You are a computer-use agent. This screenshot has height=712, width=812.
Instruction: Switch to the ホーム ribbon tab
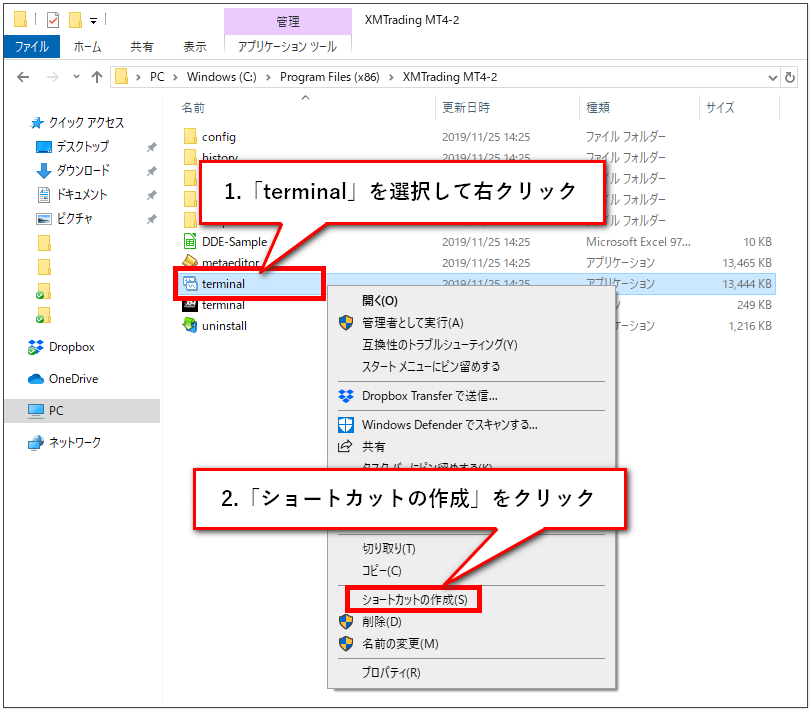87,47
